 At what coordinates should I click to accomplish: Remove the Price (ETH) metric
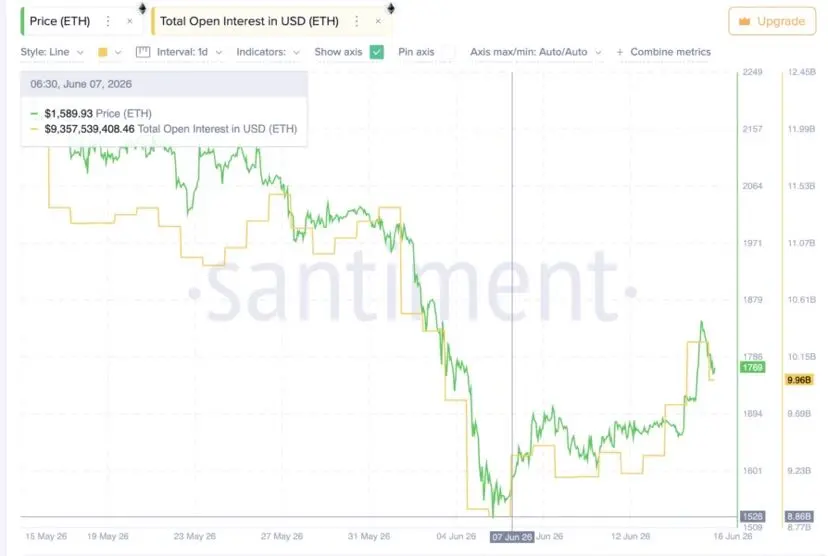(x=130, y=21)
